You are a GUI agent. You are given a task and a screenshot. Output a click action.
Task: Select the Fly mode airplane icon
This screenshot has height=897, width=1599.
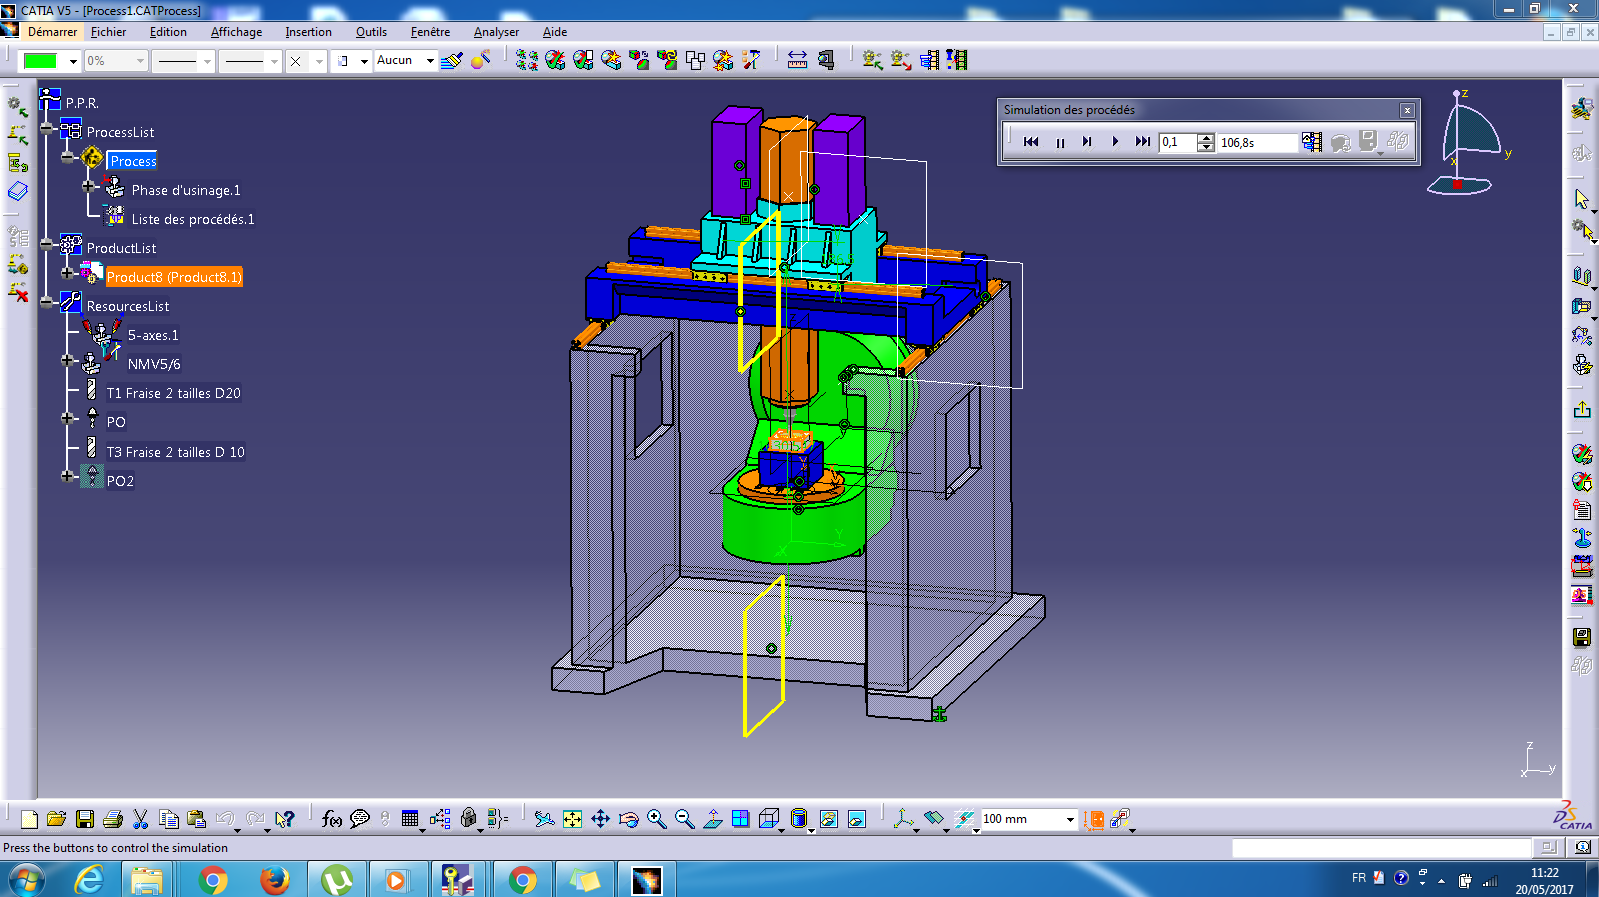(544, 820)
